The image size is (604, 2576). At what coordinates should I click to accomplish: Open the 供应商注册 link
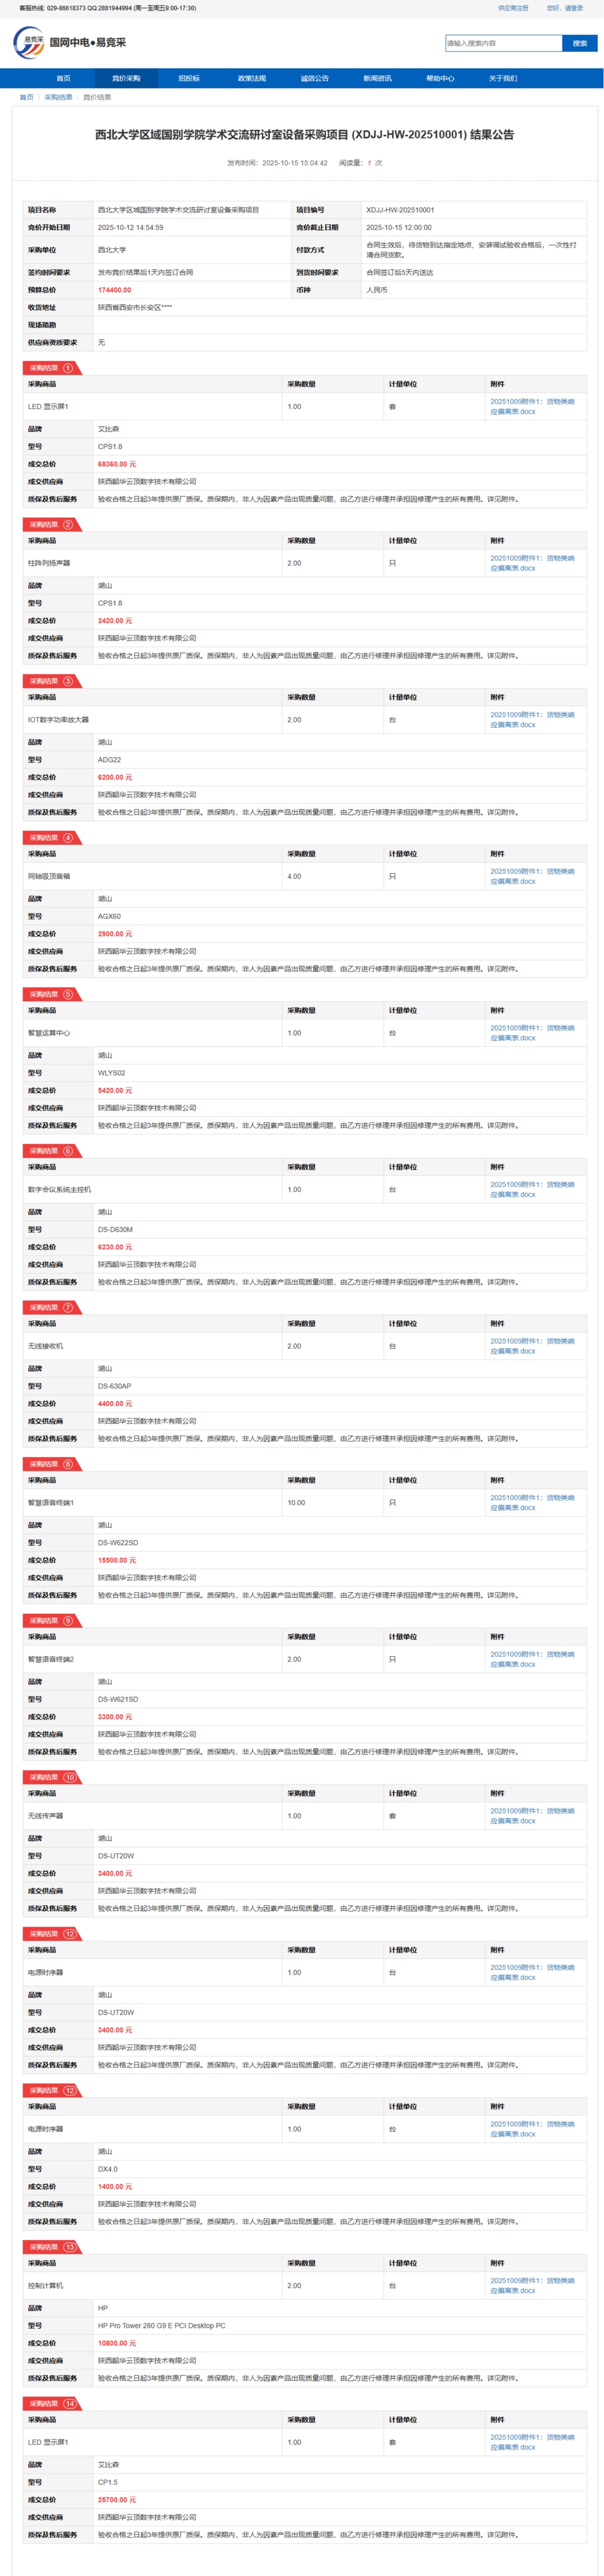pyautogui.click(x=513, y=8)
